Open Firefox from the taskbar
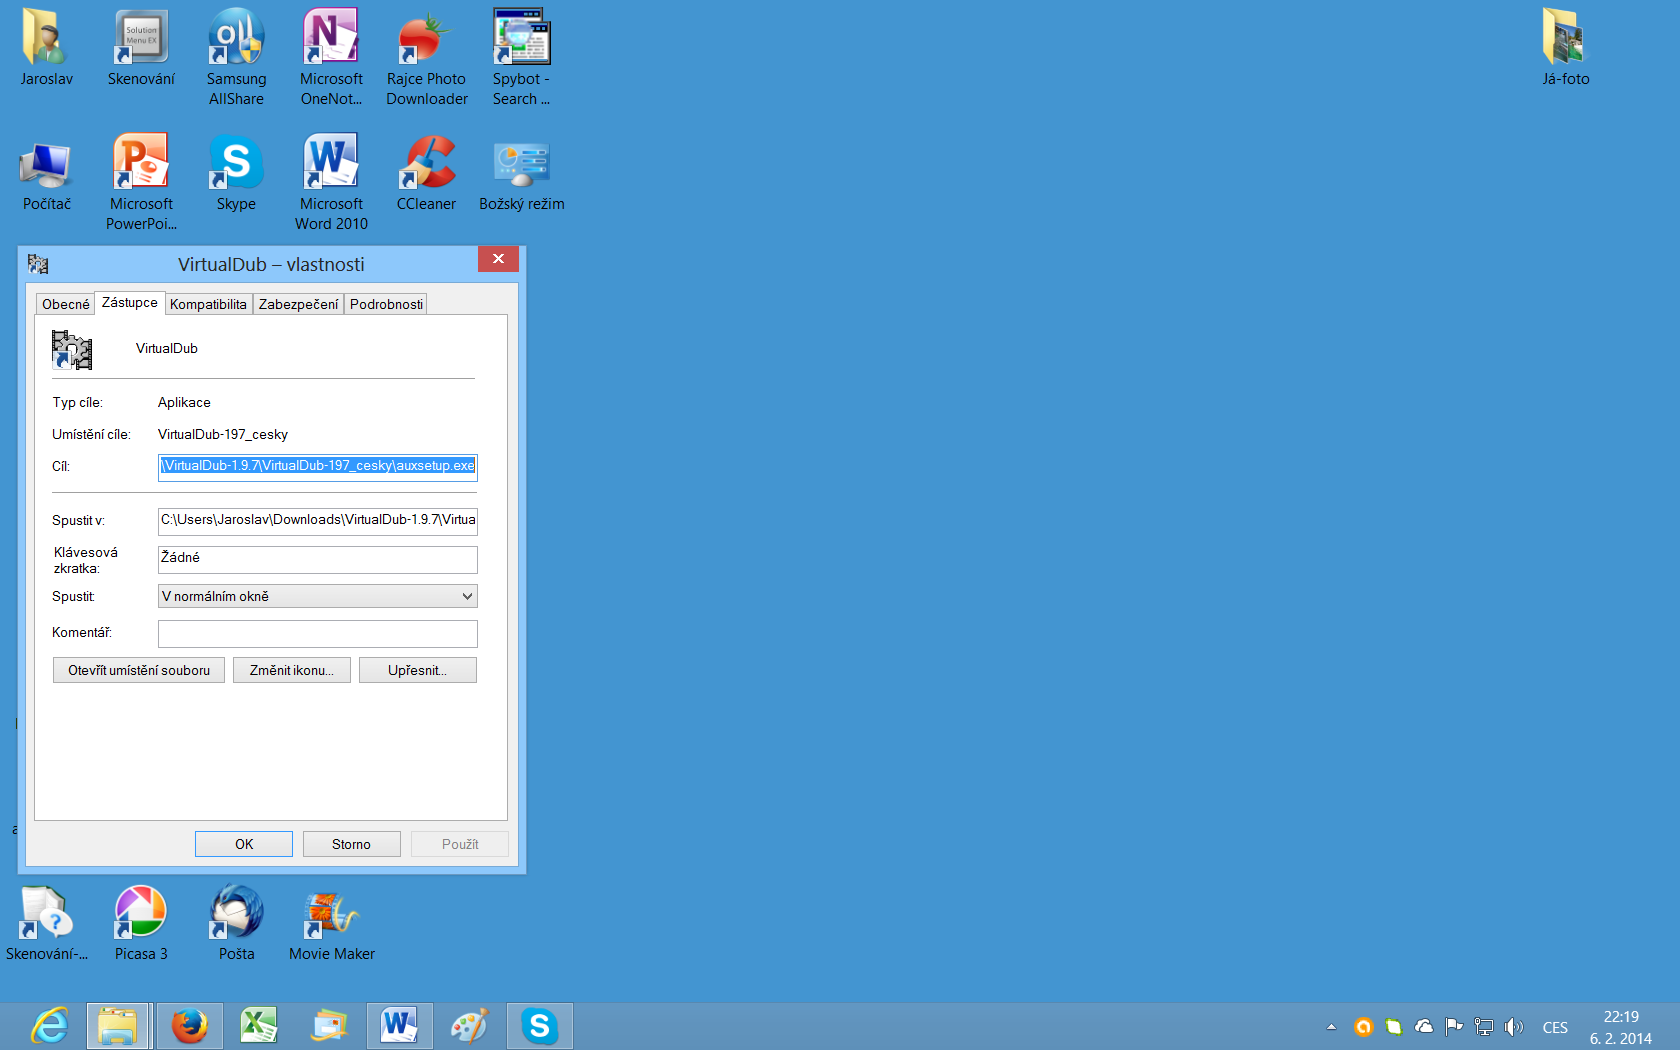The height and width of the screenshot is (1050, 1680). pyautogui.click(x=189, y=1026)
